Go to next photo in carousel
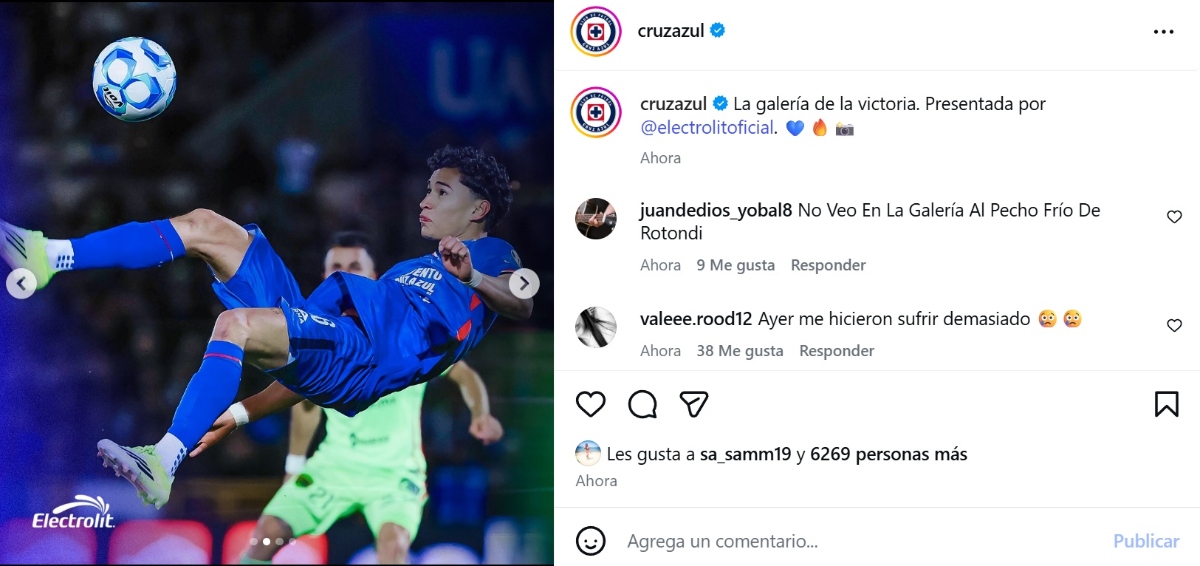 [x=523, y=284]
